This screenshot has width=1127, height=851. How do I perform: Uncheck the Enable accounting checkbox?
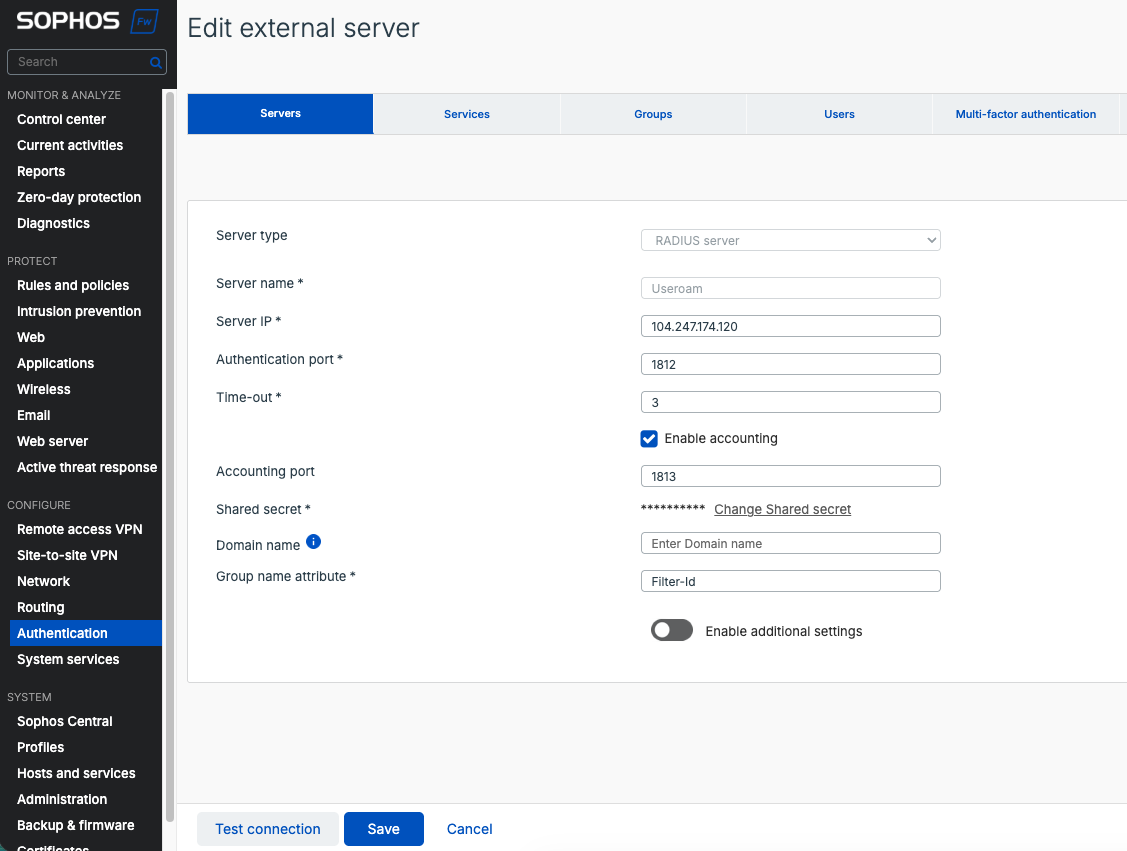649,438
